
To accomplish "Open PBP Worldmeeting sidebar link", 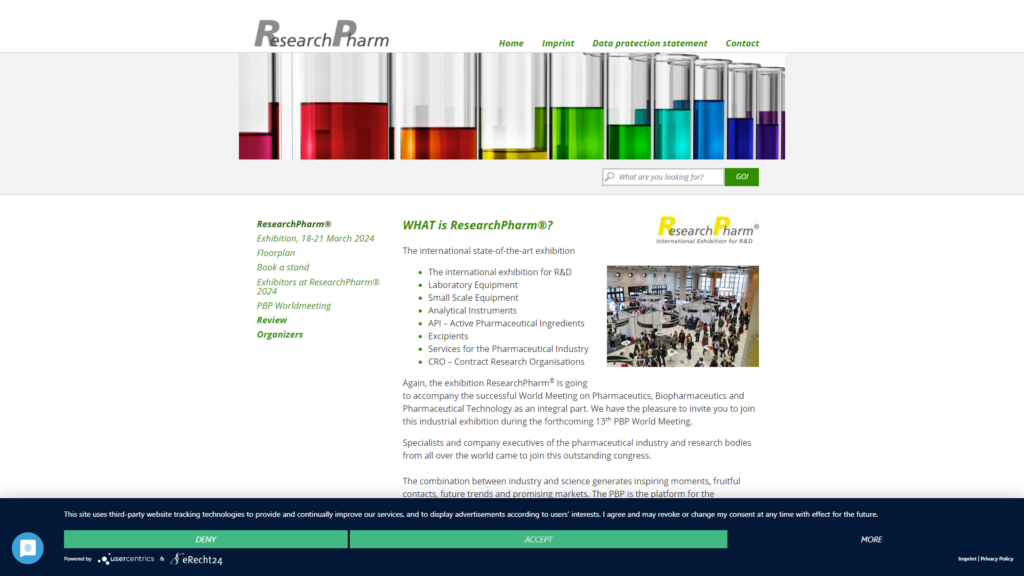I will (x=293, y=306).
